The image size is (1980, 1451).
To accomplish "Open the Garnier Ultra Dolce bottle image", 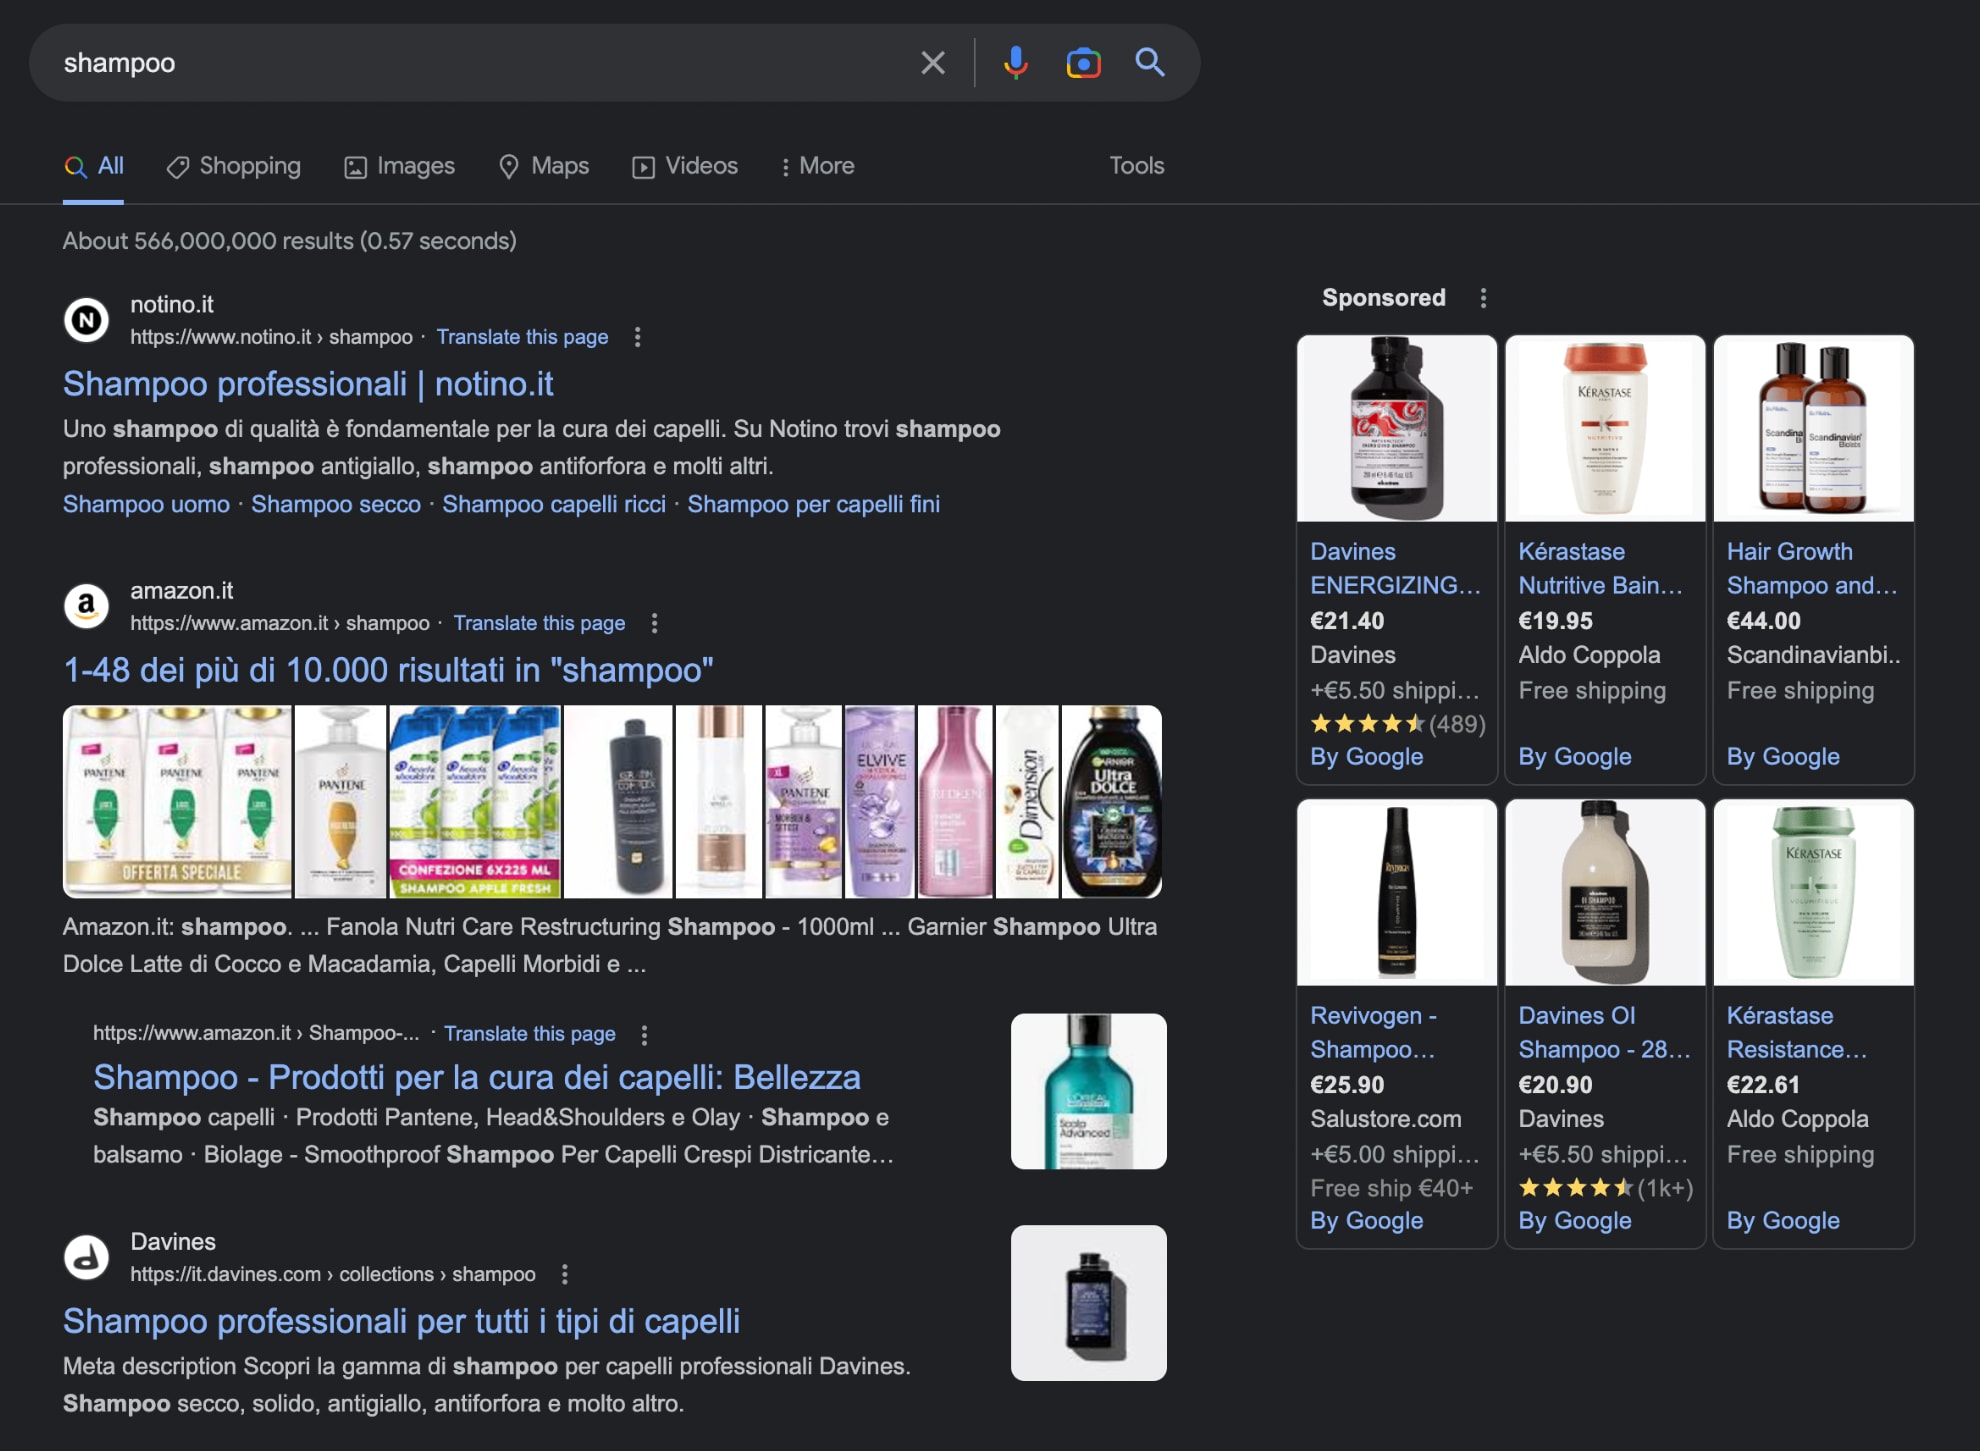I will (1111, 801).
